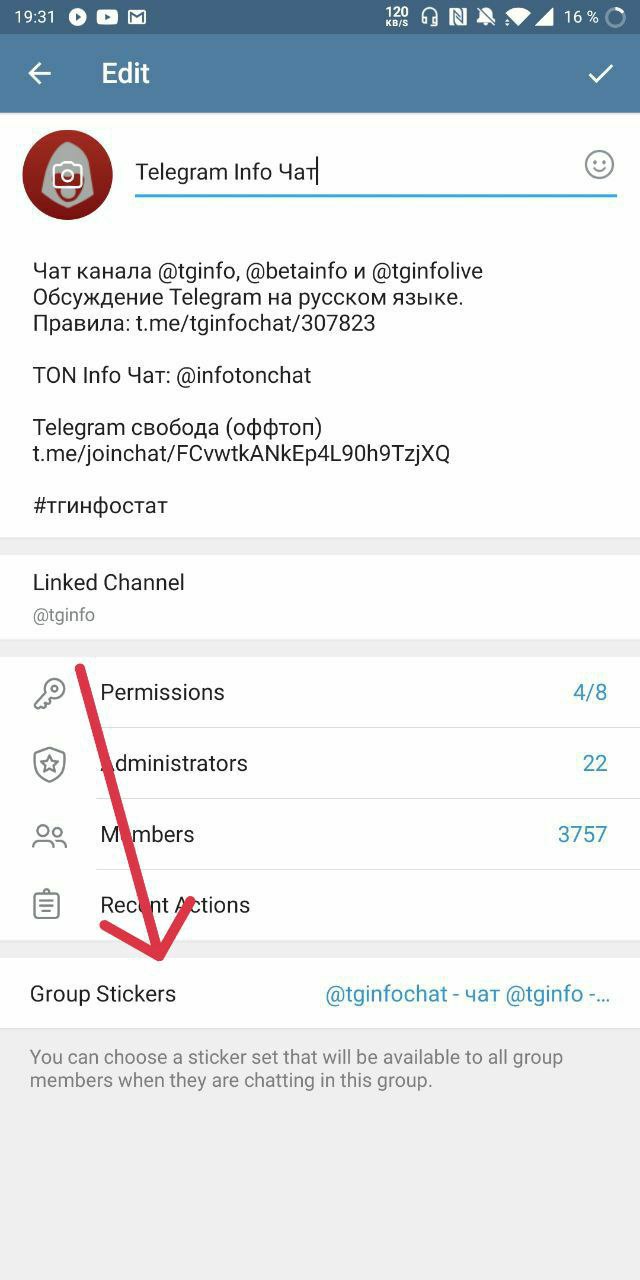Viewport: 640px width, 1280px height.
Task: Tap the back arrow in the Edit header
Action: [x=39, y=73]
